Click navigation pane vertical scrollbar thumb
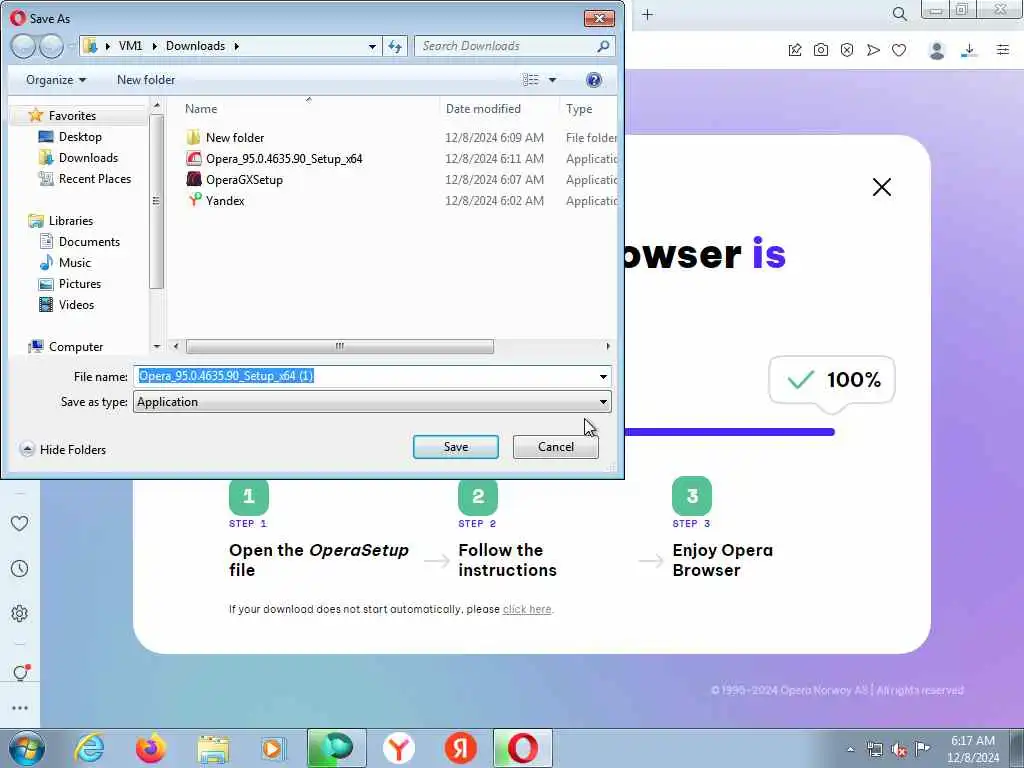 click(x=156, y=201)
